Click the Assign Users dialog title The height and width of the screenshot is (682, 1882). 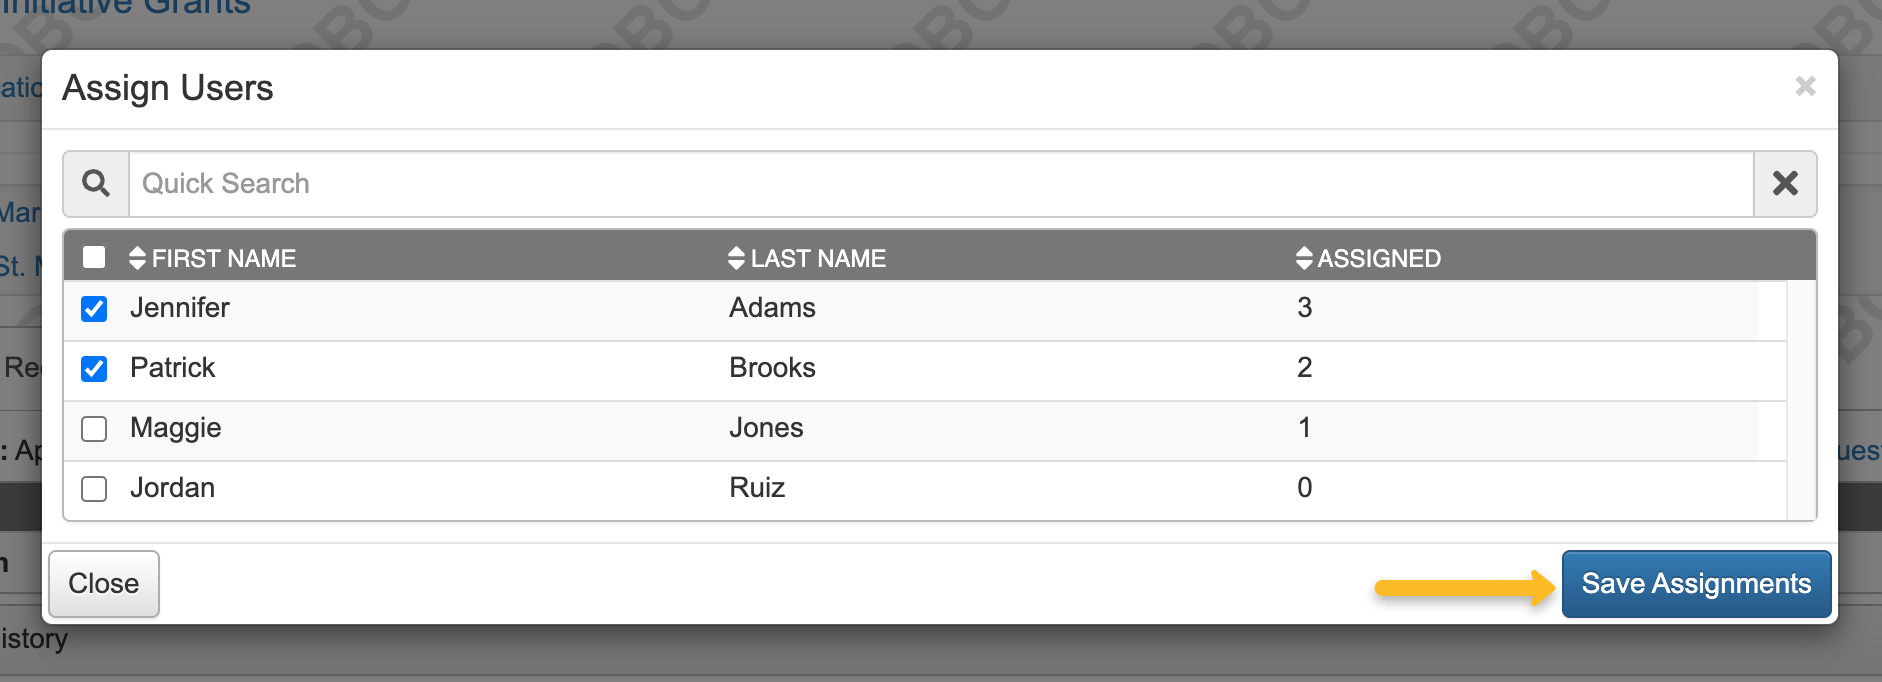pos(168,88)
